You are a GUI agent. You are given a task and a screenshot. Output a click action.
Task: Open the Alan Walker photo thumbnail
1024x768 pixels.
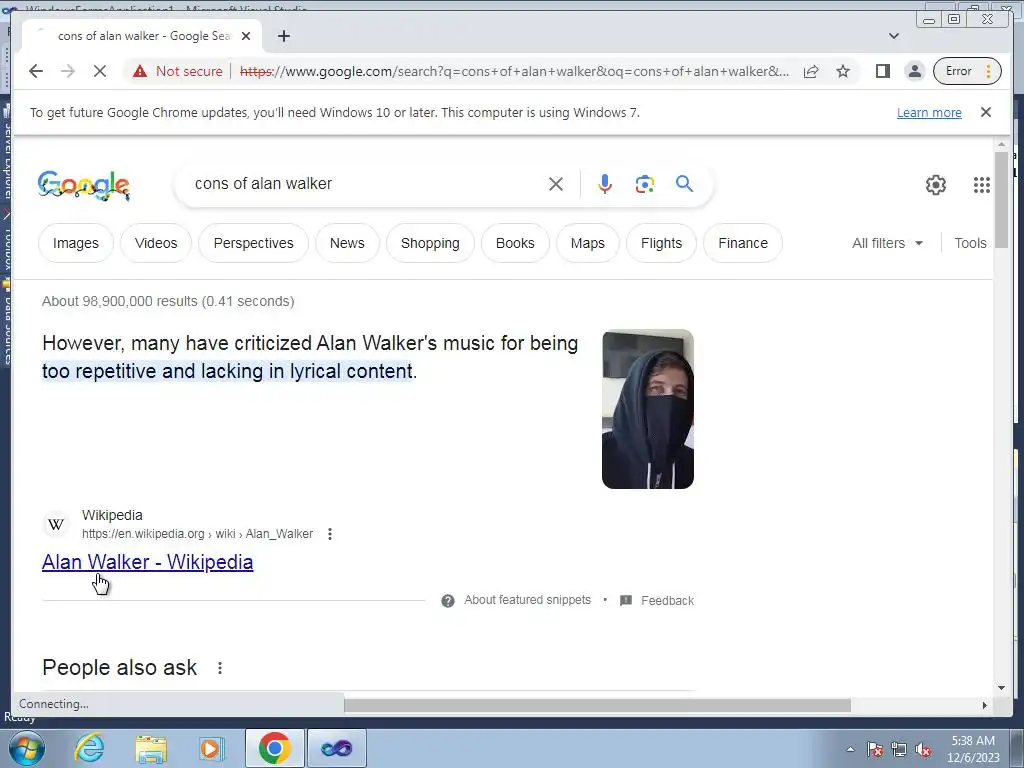648,409
